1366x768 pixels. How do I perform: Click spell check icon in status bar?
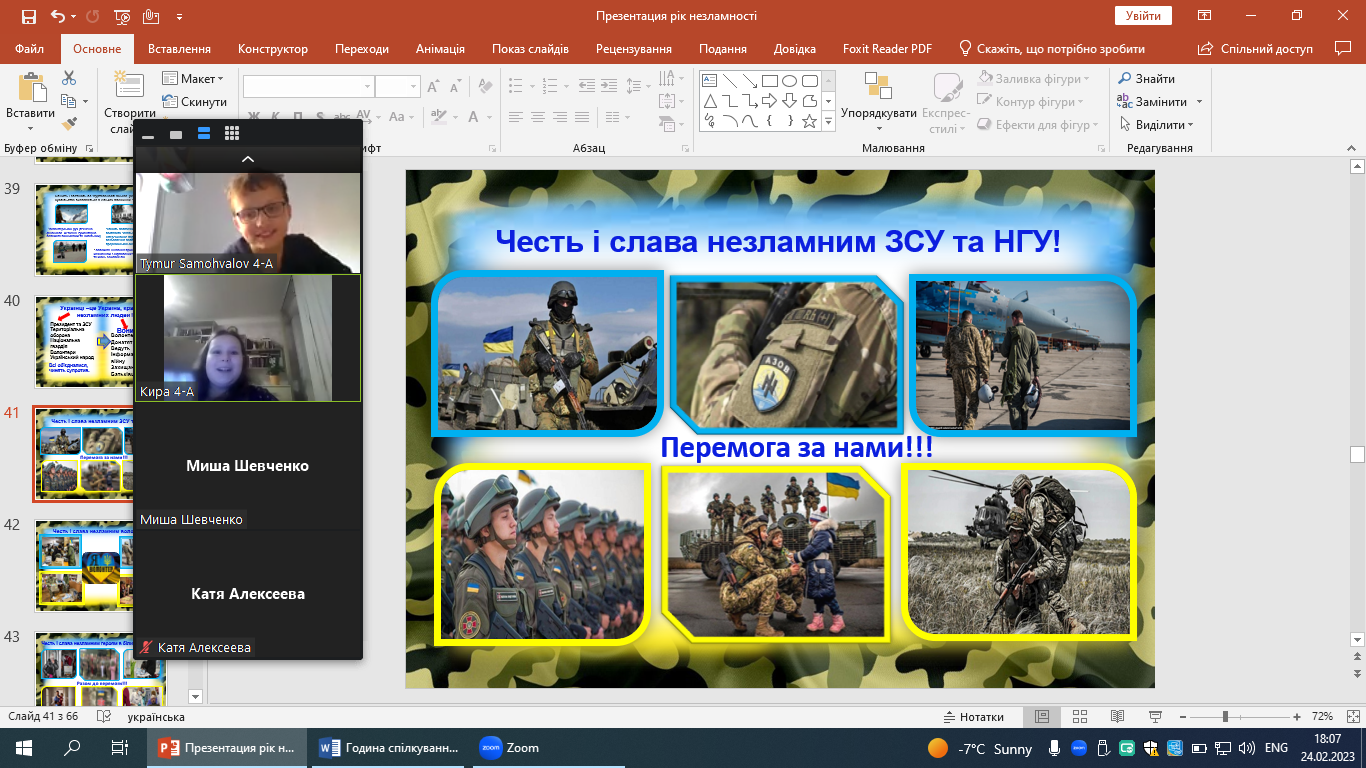pos(103,717)
